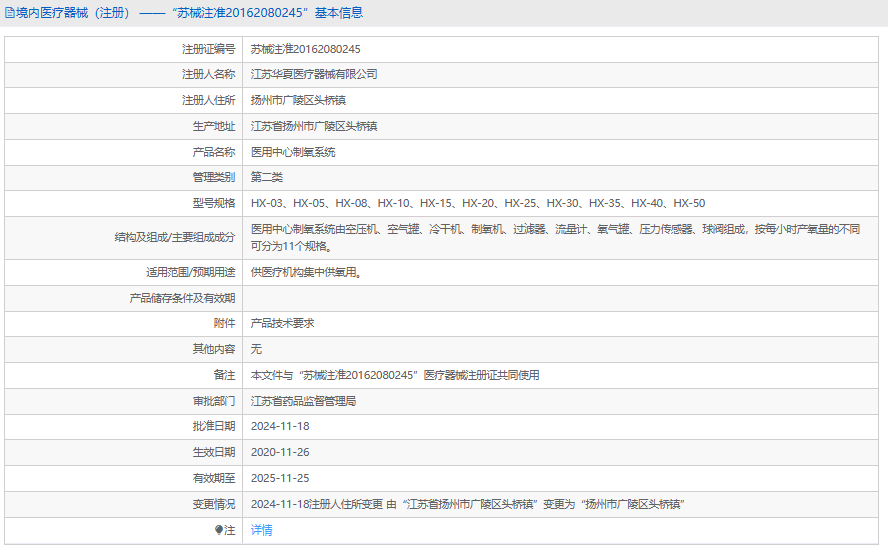Click the 型号规格 row label
Screen dimensions: 888x546
coord(214,203)
